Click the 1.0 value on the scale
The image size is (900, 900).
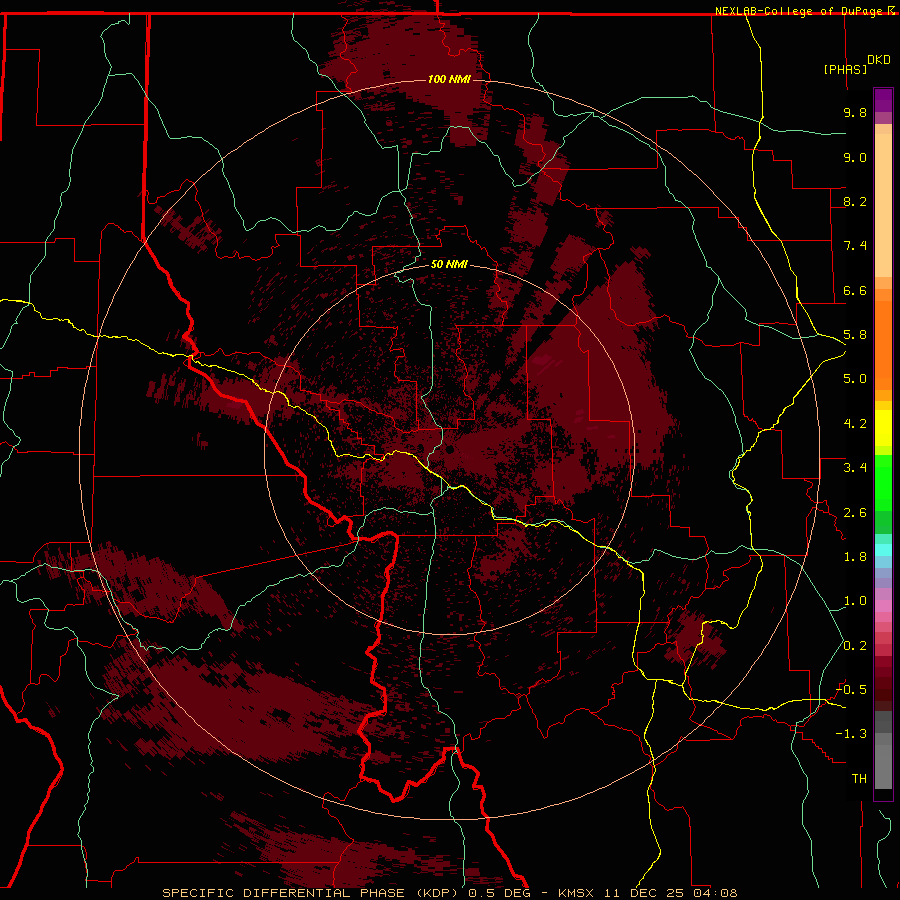[x=855, y=601]
